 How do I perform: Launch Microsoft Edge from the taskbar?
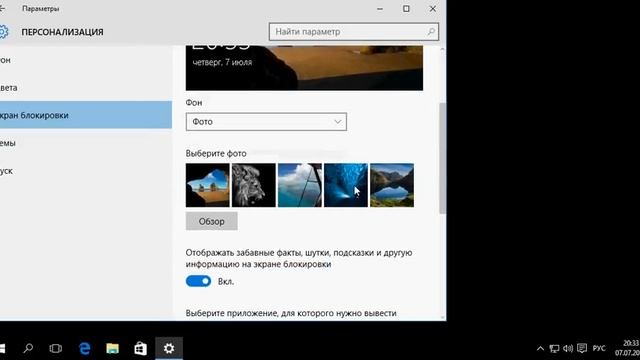(84, 348)
